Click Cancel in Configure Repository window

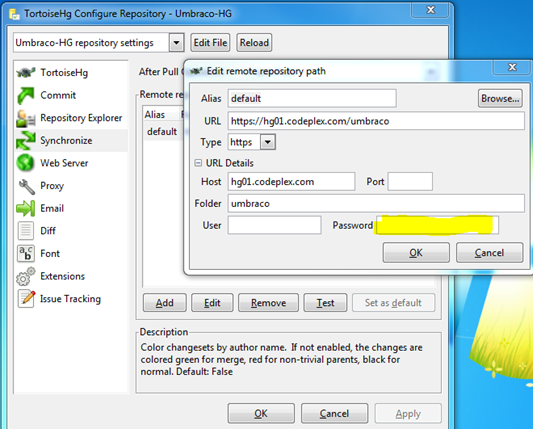pos(334,413)
